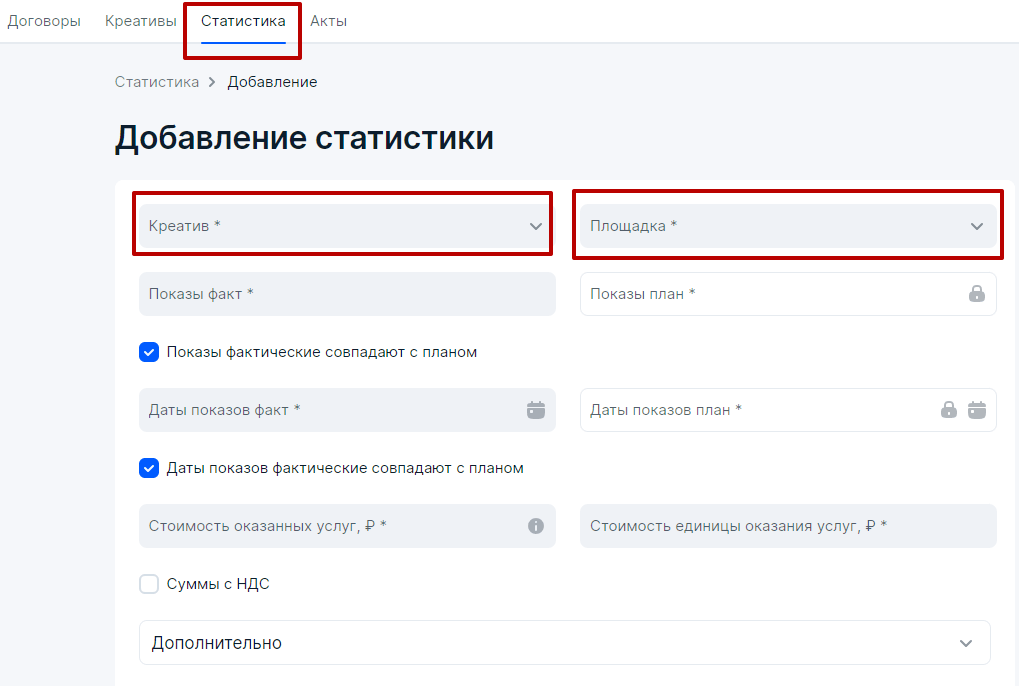This screenshot has height=686, width=1019.
Task: Enable the Суммы с НДС checkbox
Action: (149, 583)
